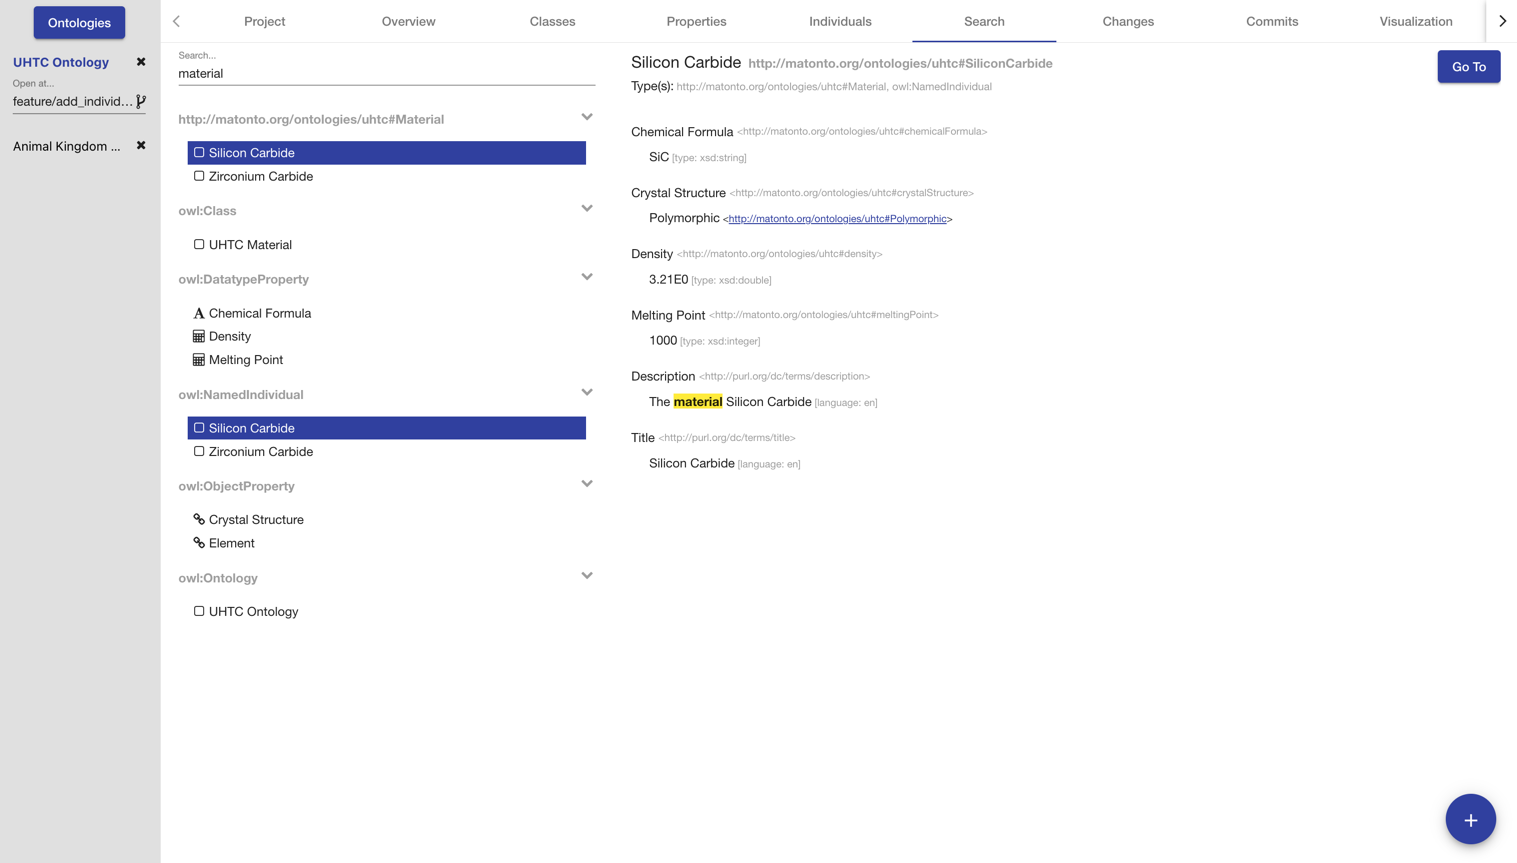1517x863 pixels.
Task: Click the calculator icon next to Melting Point
Action: tap(198, 360)
